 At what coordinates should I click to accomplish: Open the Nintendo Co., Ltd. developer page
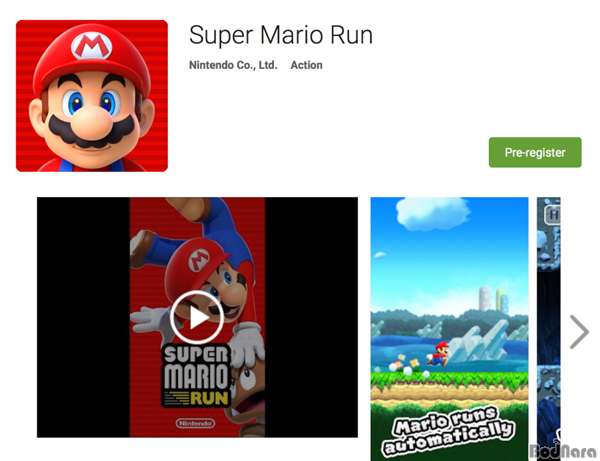click(233, 65)
